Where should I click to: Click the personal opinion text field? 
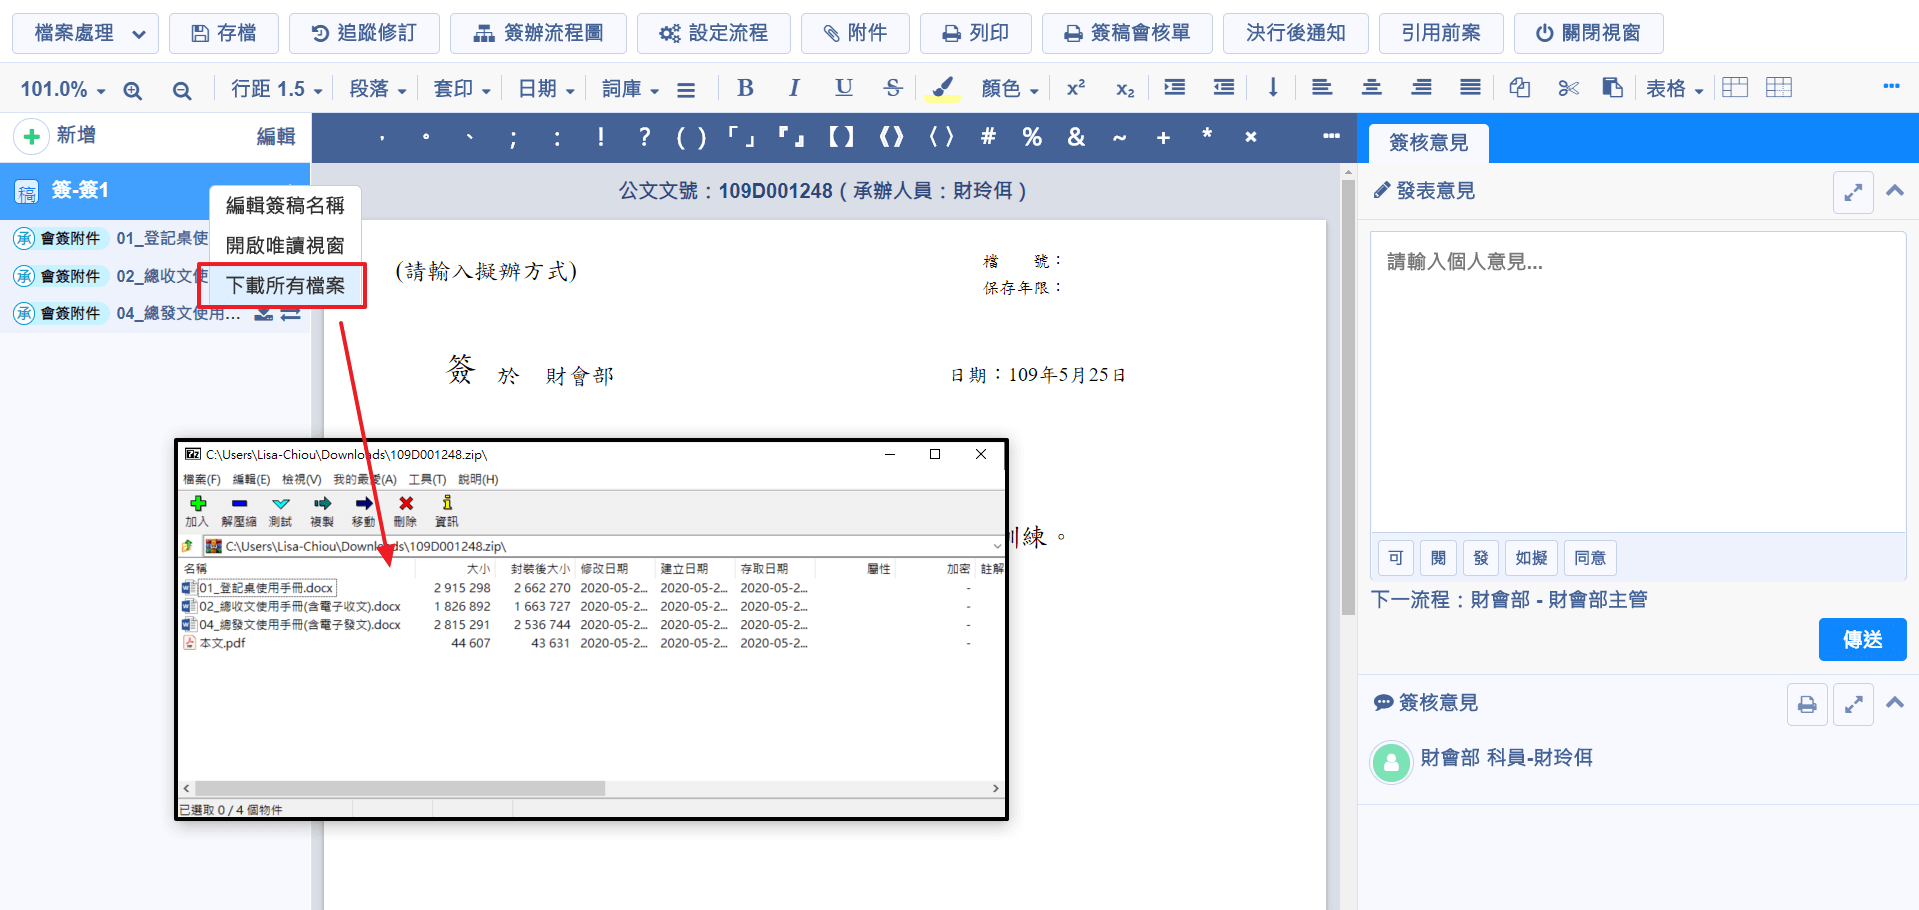(x=1637, y=380)
